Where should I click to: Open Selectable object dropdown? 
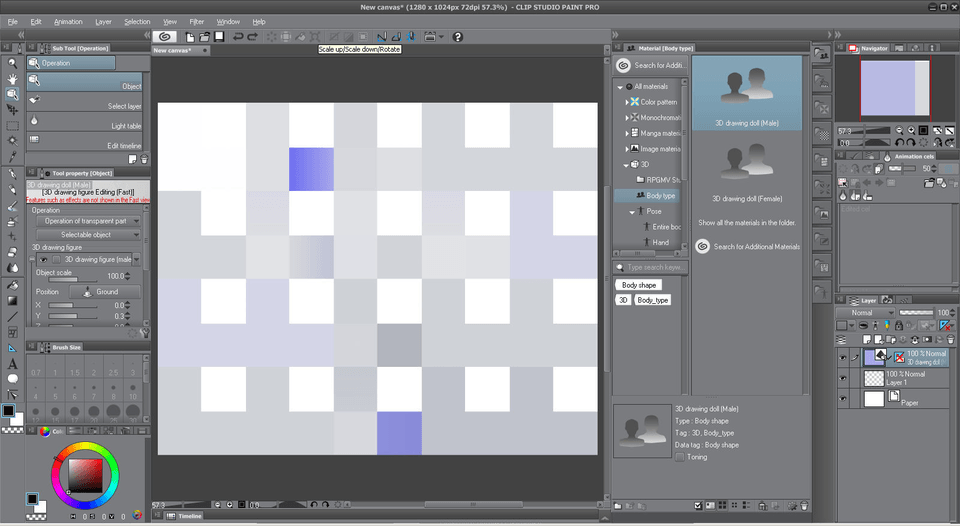(x=88, y=235)
